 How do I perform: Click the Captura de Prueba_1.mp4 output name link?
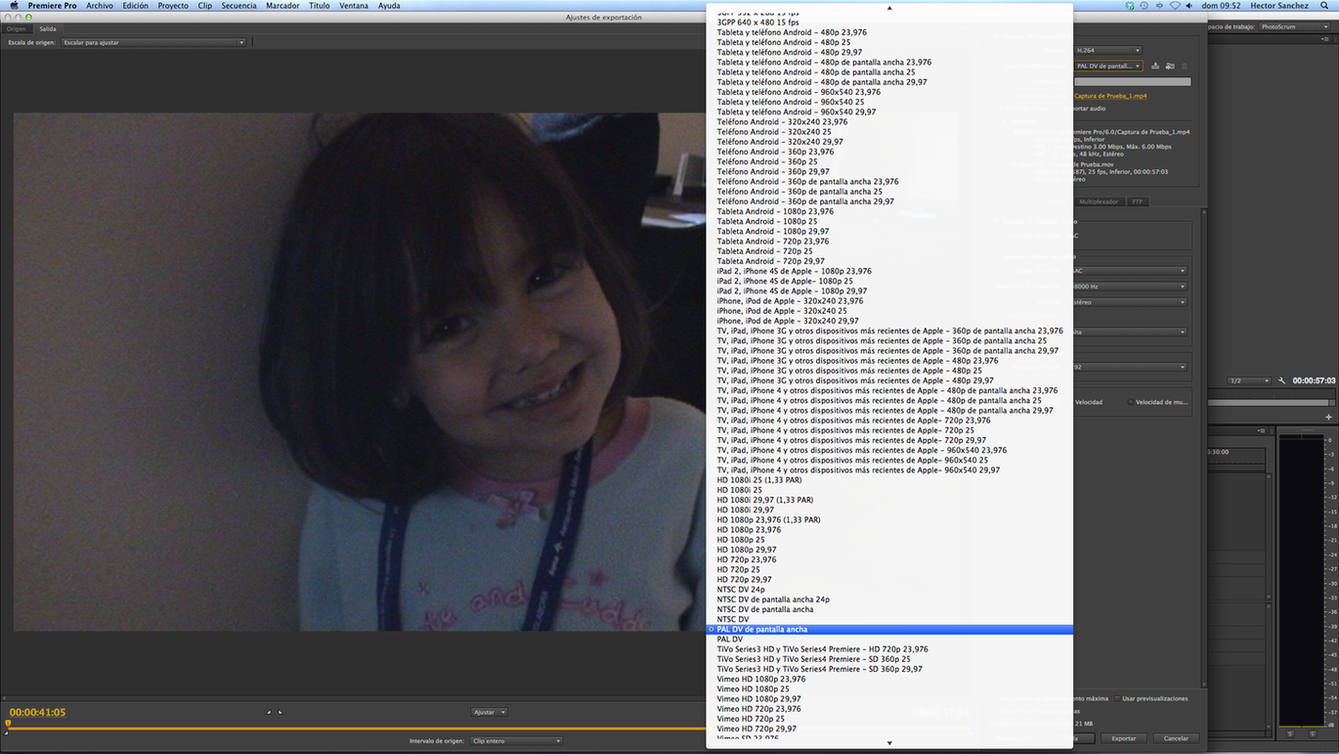(x=1110, y=96)
